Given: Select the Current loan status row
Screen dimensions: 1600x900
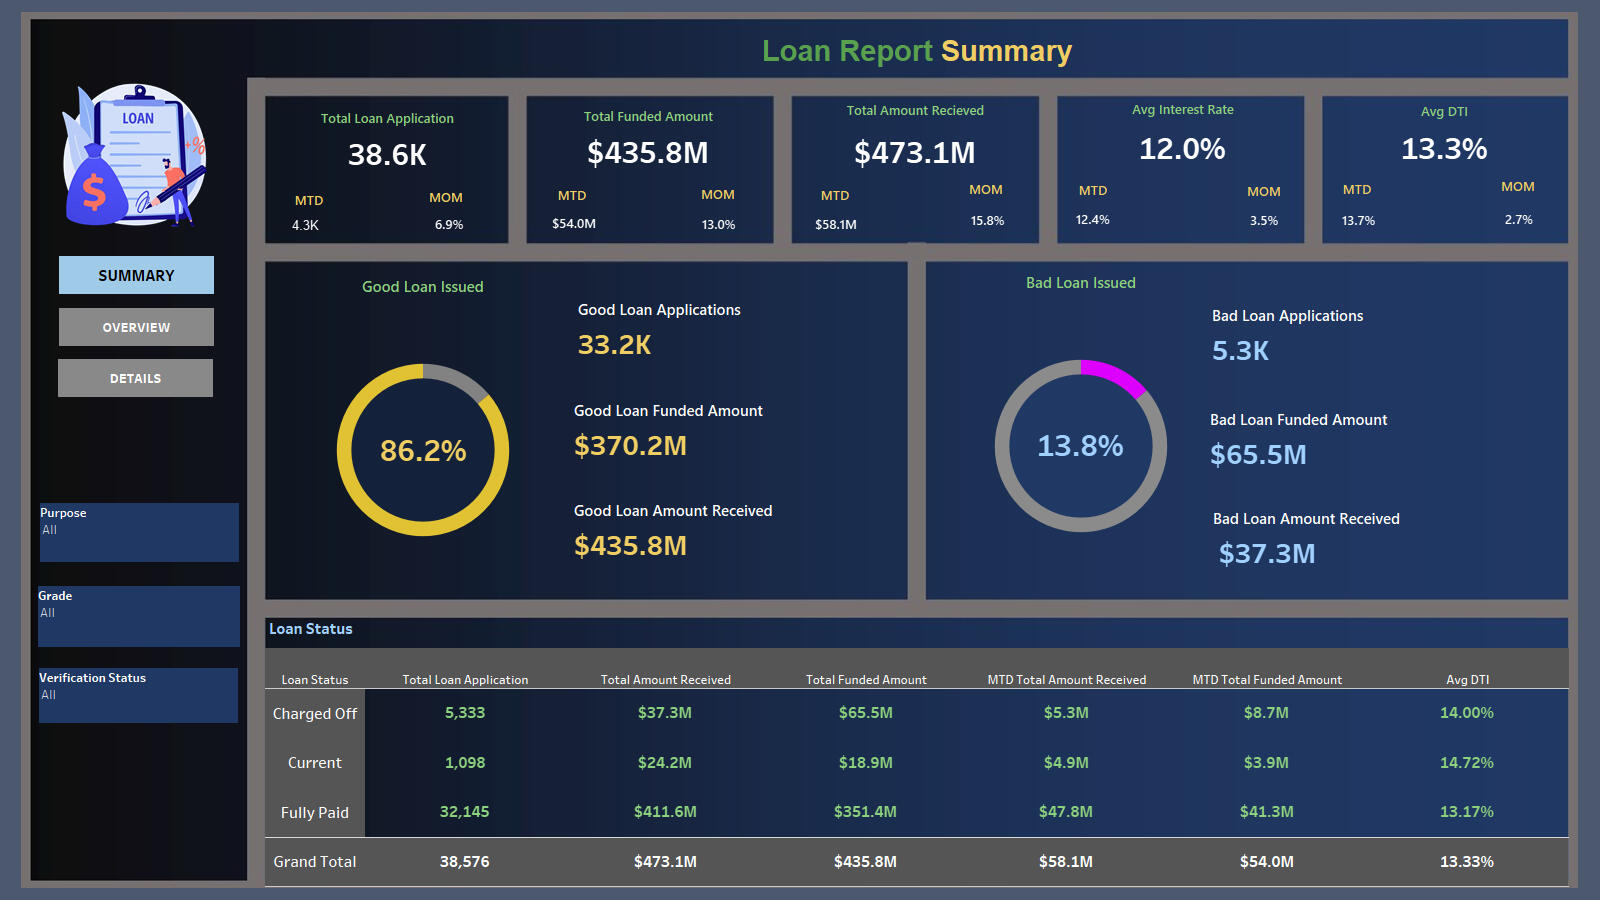Looking at the screenshot, I should tap(315, 763).
